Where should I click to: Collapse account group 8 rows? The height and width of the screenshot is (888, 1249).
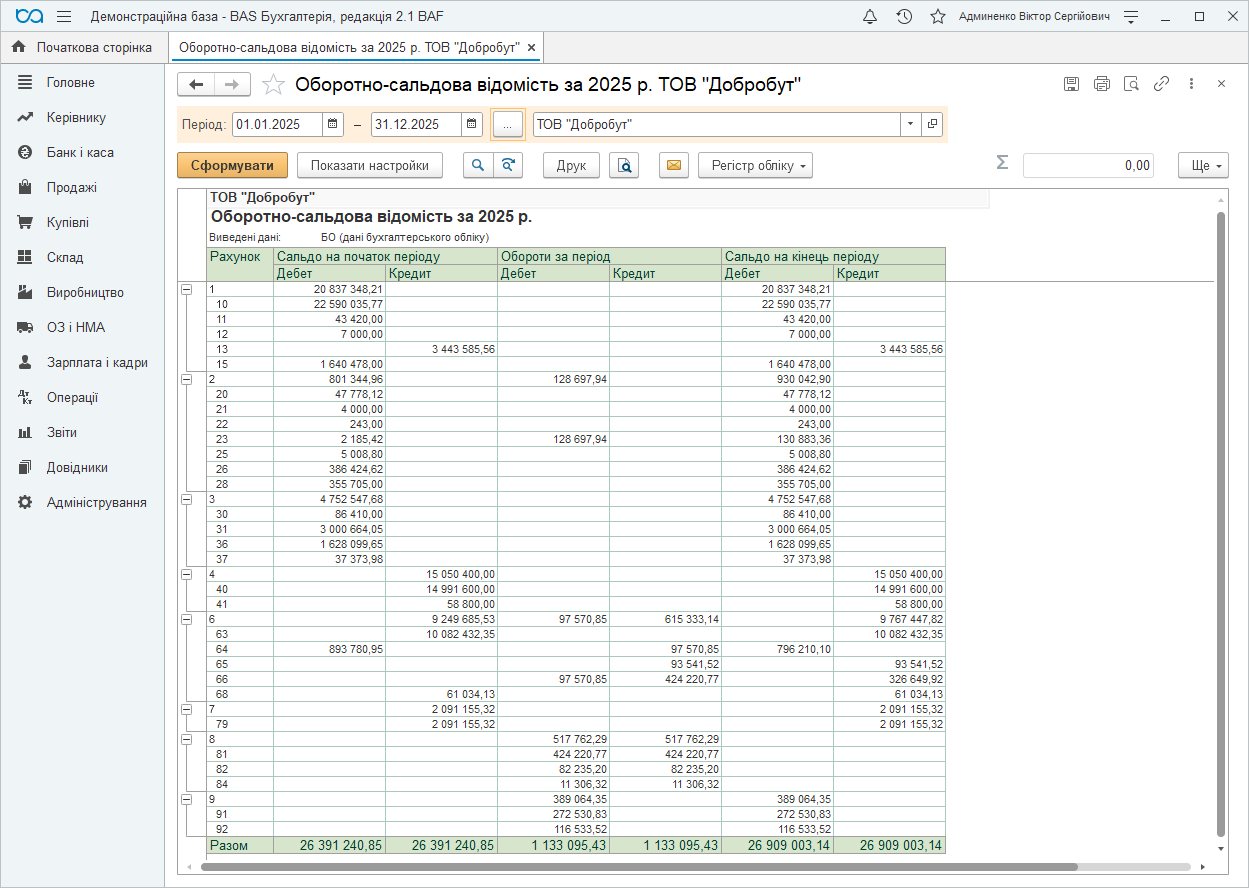click(186, 739)
